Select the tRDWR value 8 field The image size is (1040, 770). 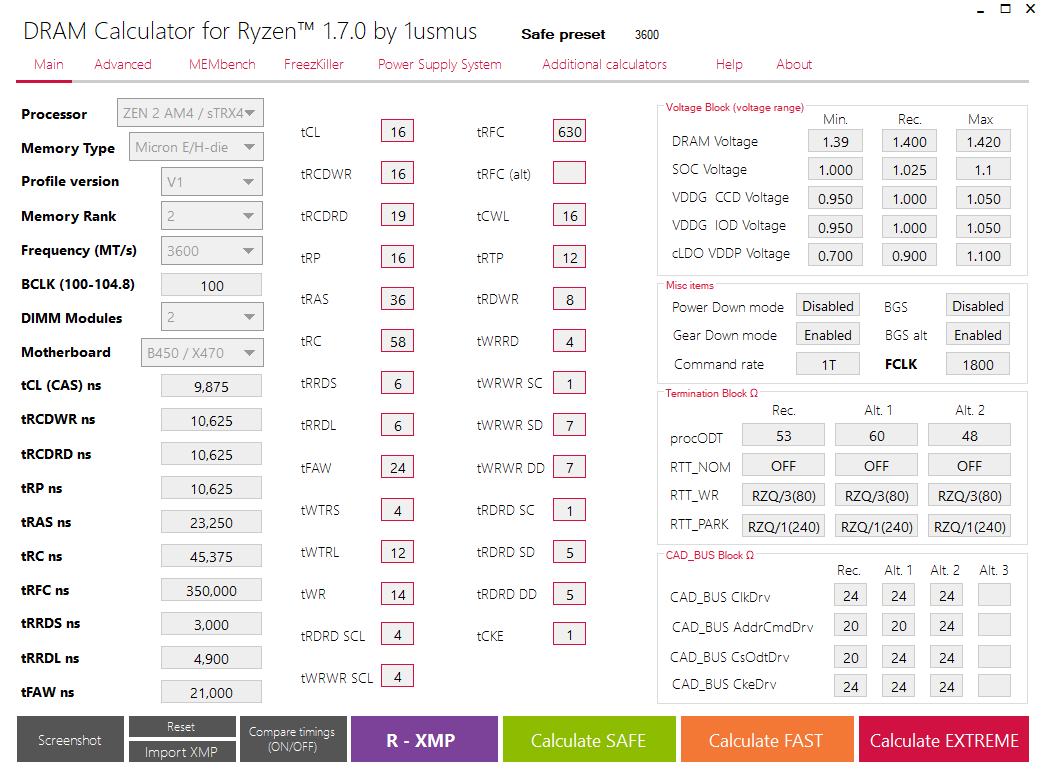point(570,300)
